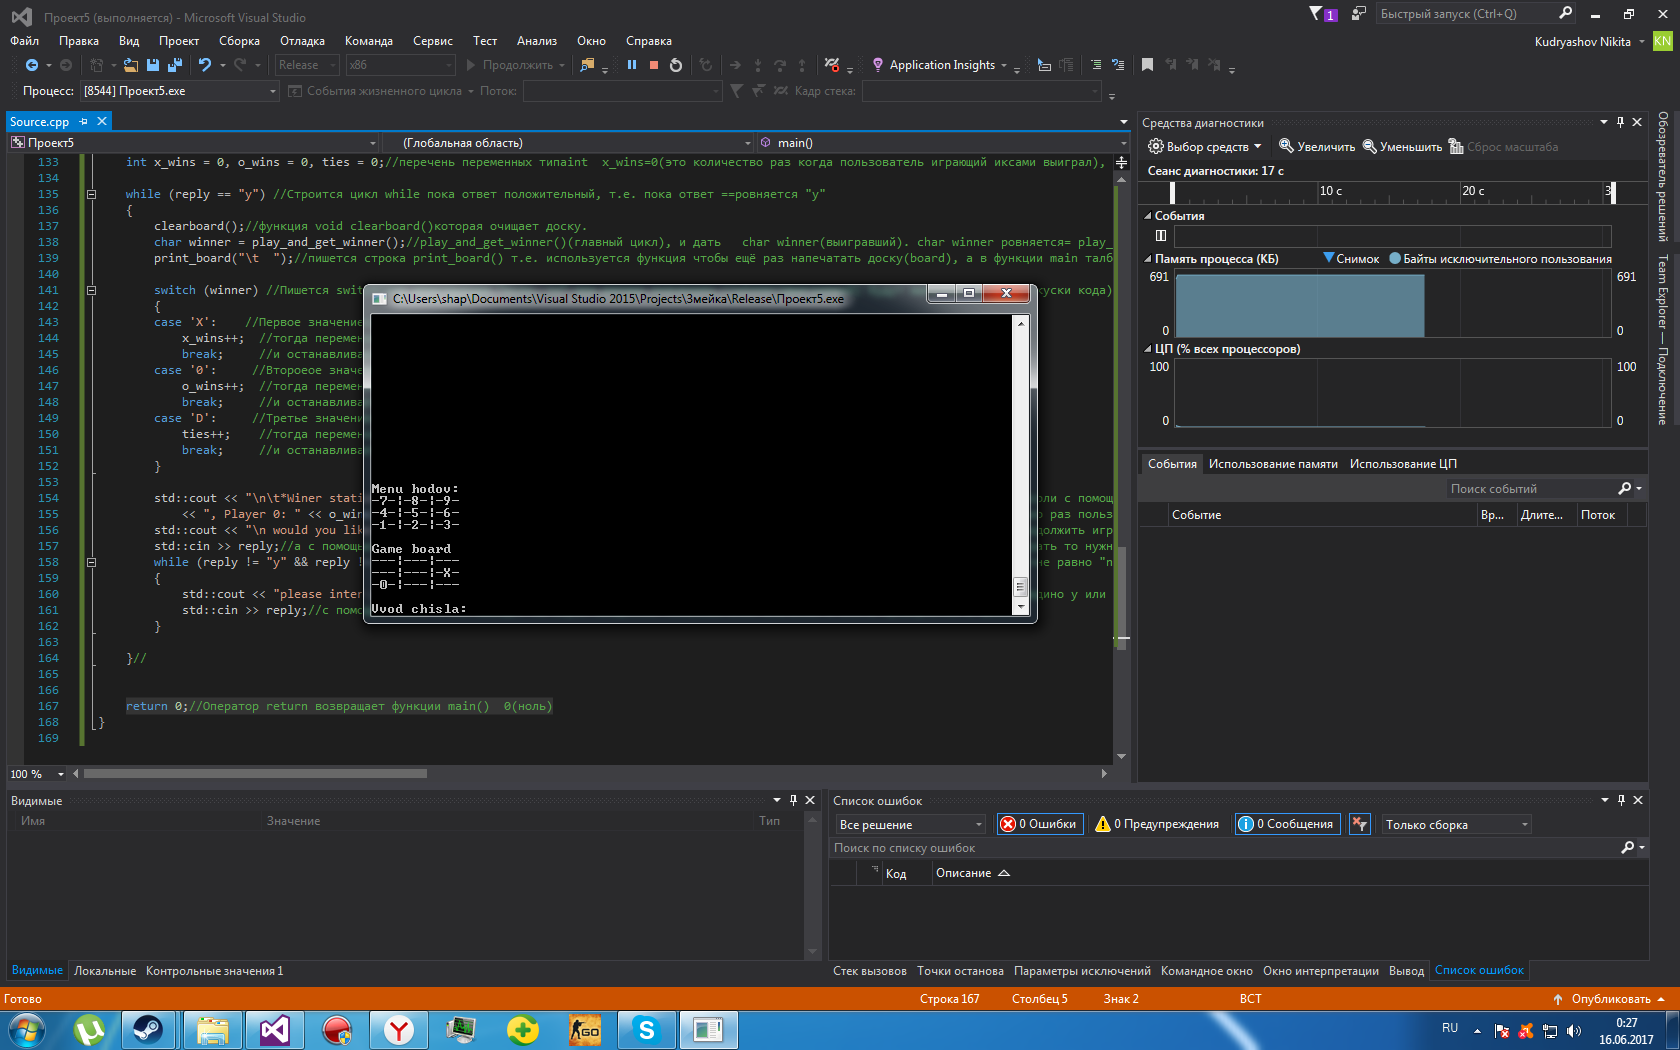Click the feedback icon in title bar

tap(1358, 13)
